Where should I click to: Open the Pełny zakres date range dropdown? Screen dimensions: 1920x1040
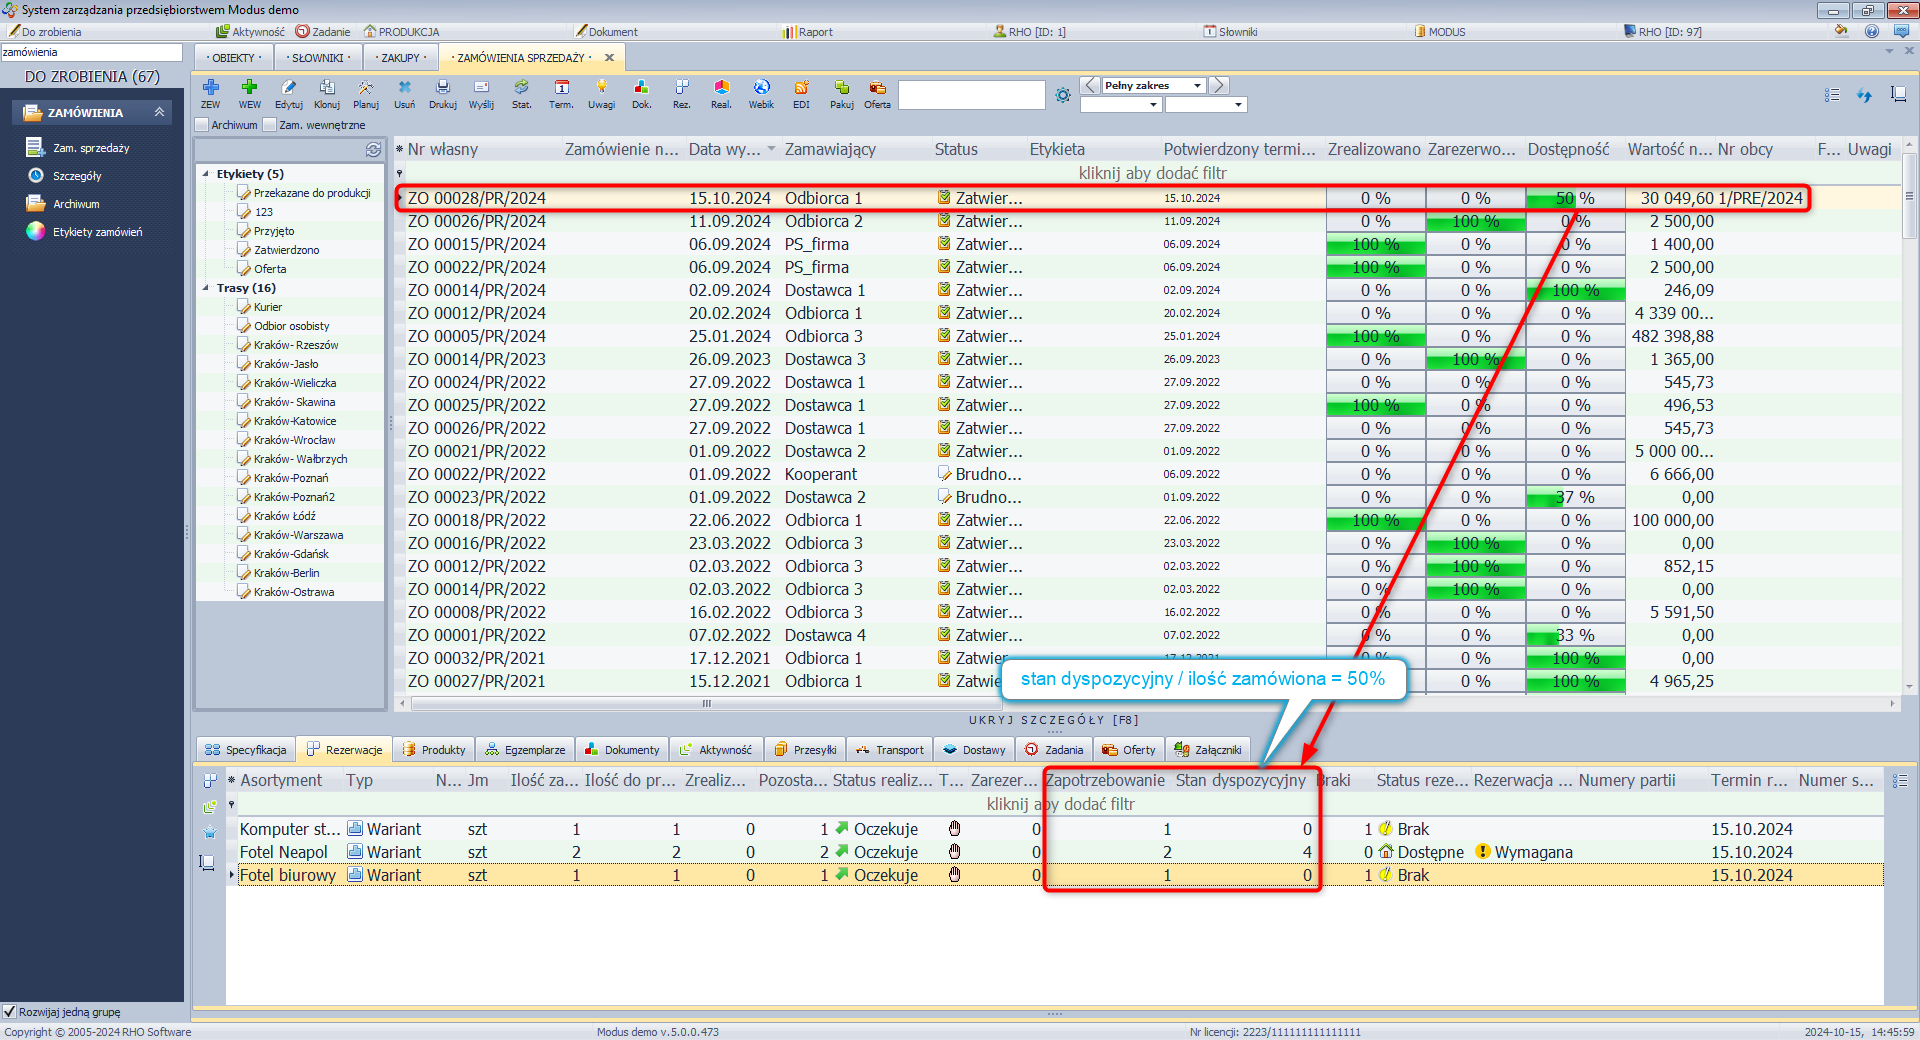pos(1197,86)
